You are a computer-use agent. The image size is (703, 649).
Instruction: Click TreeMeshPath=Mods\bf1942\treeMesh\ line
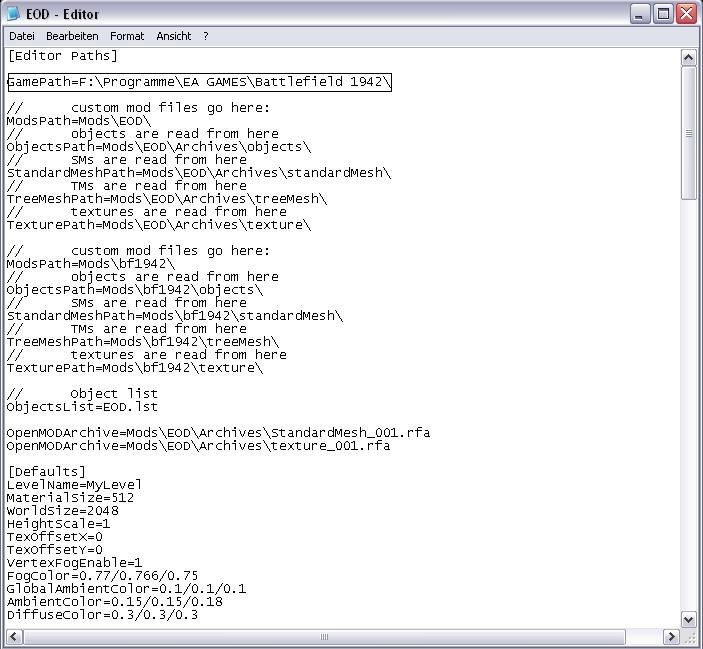[143, 342]
